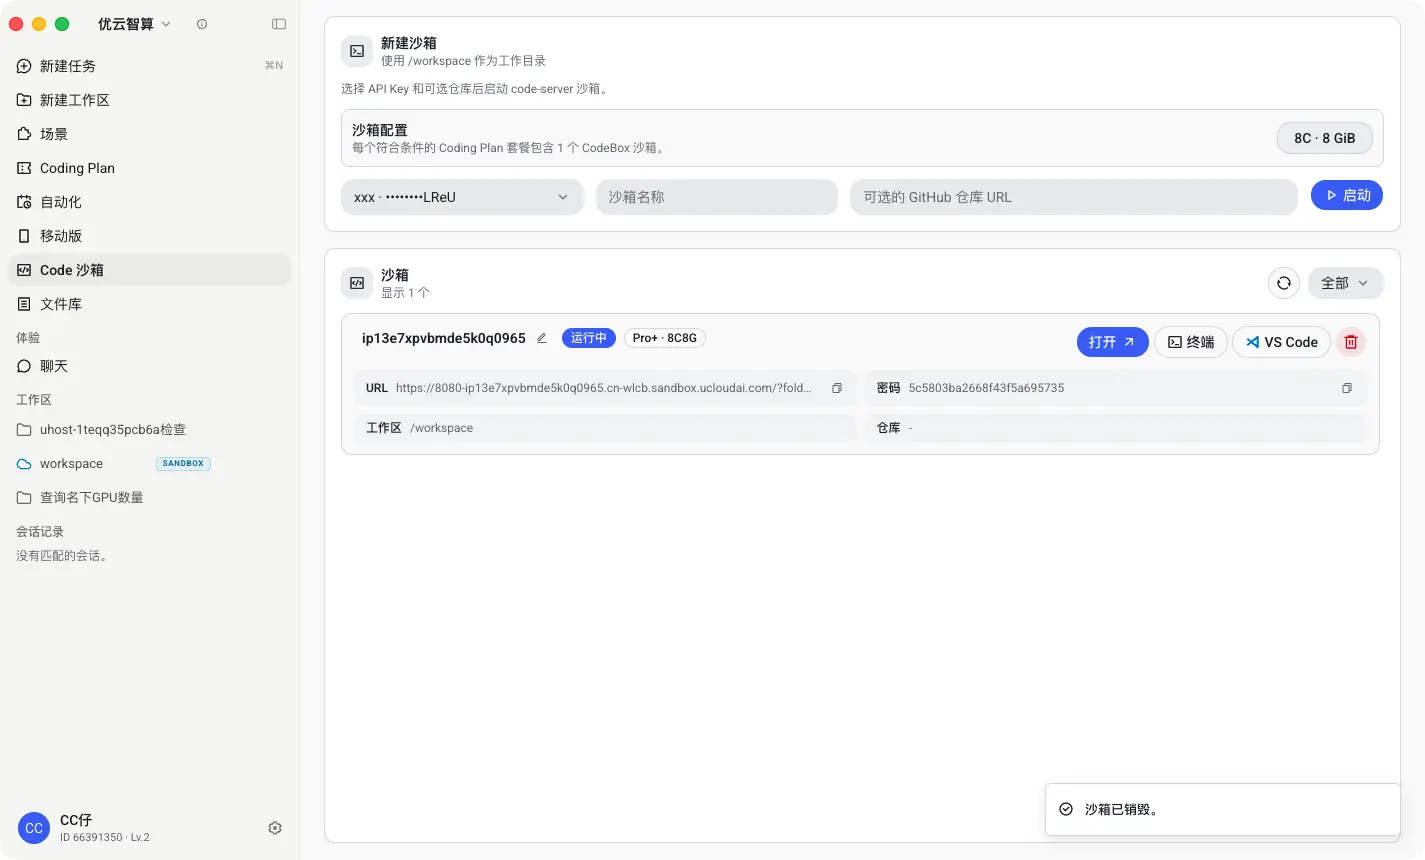Go to 场景 in the sidebar

[150, 134]
